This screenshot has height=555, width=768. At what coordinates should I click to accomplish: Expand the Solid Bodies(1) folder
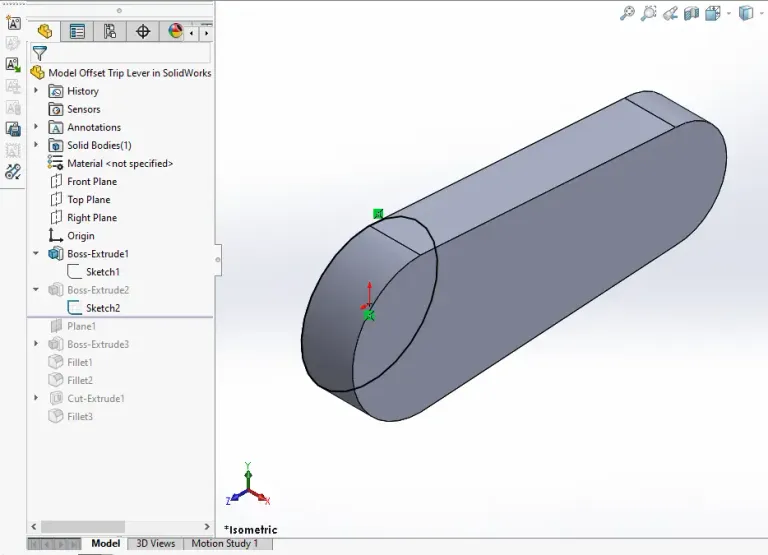coord(36,145)
